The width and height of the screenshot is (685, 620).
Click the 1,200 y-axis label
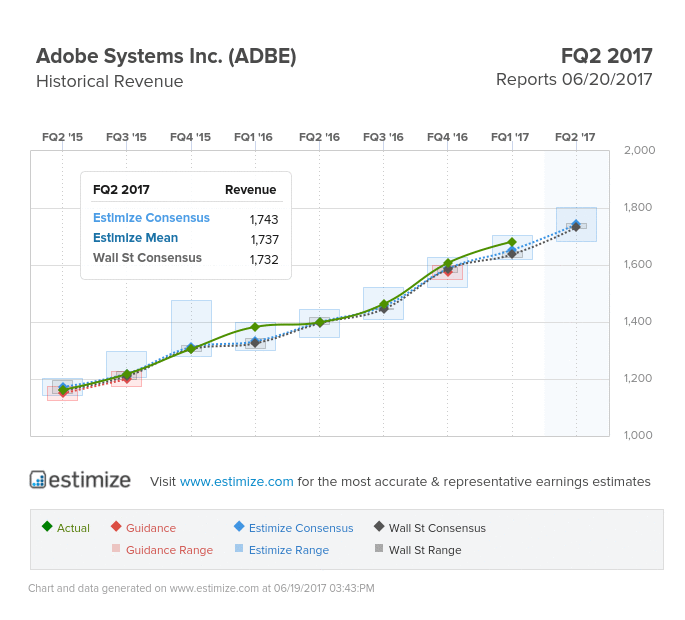(638, 378)
